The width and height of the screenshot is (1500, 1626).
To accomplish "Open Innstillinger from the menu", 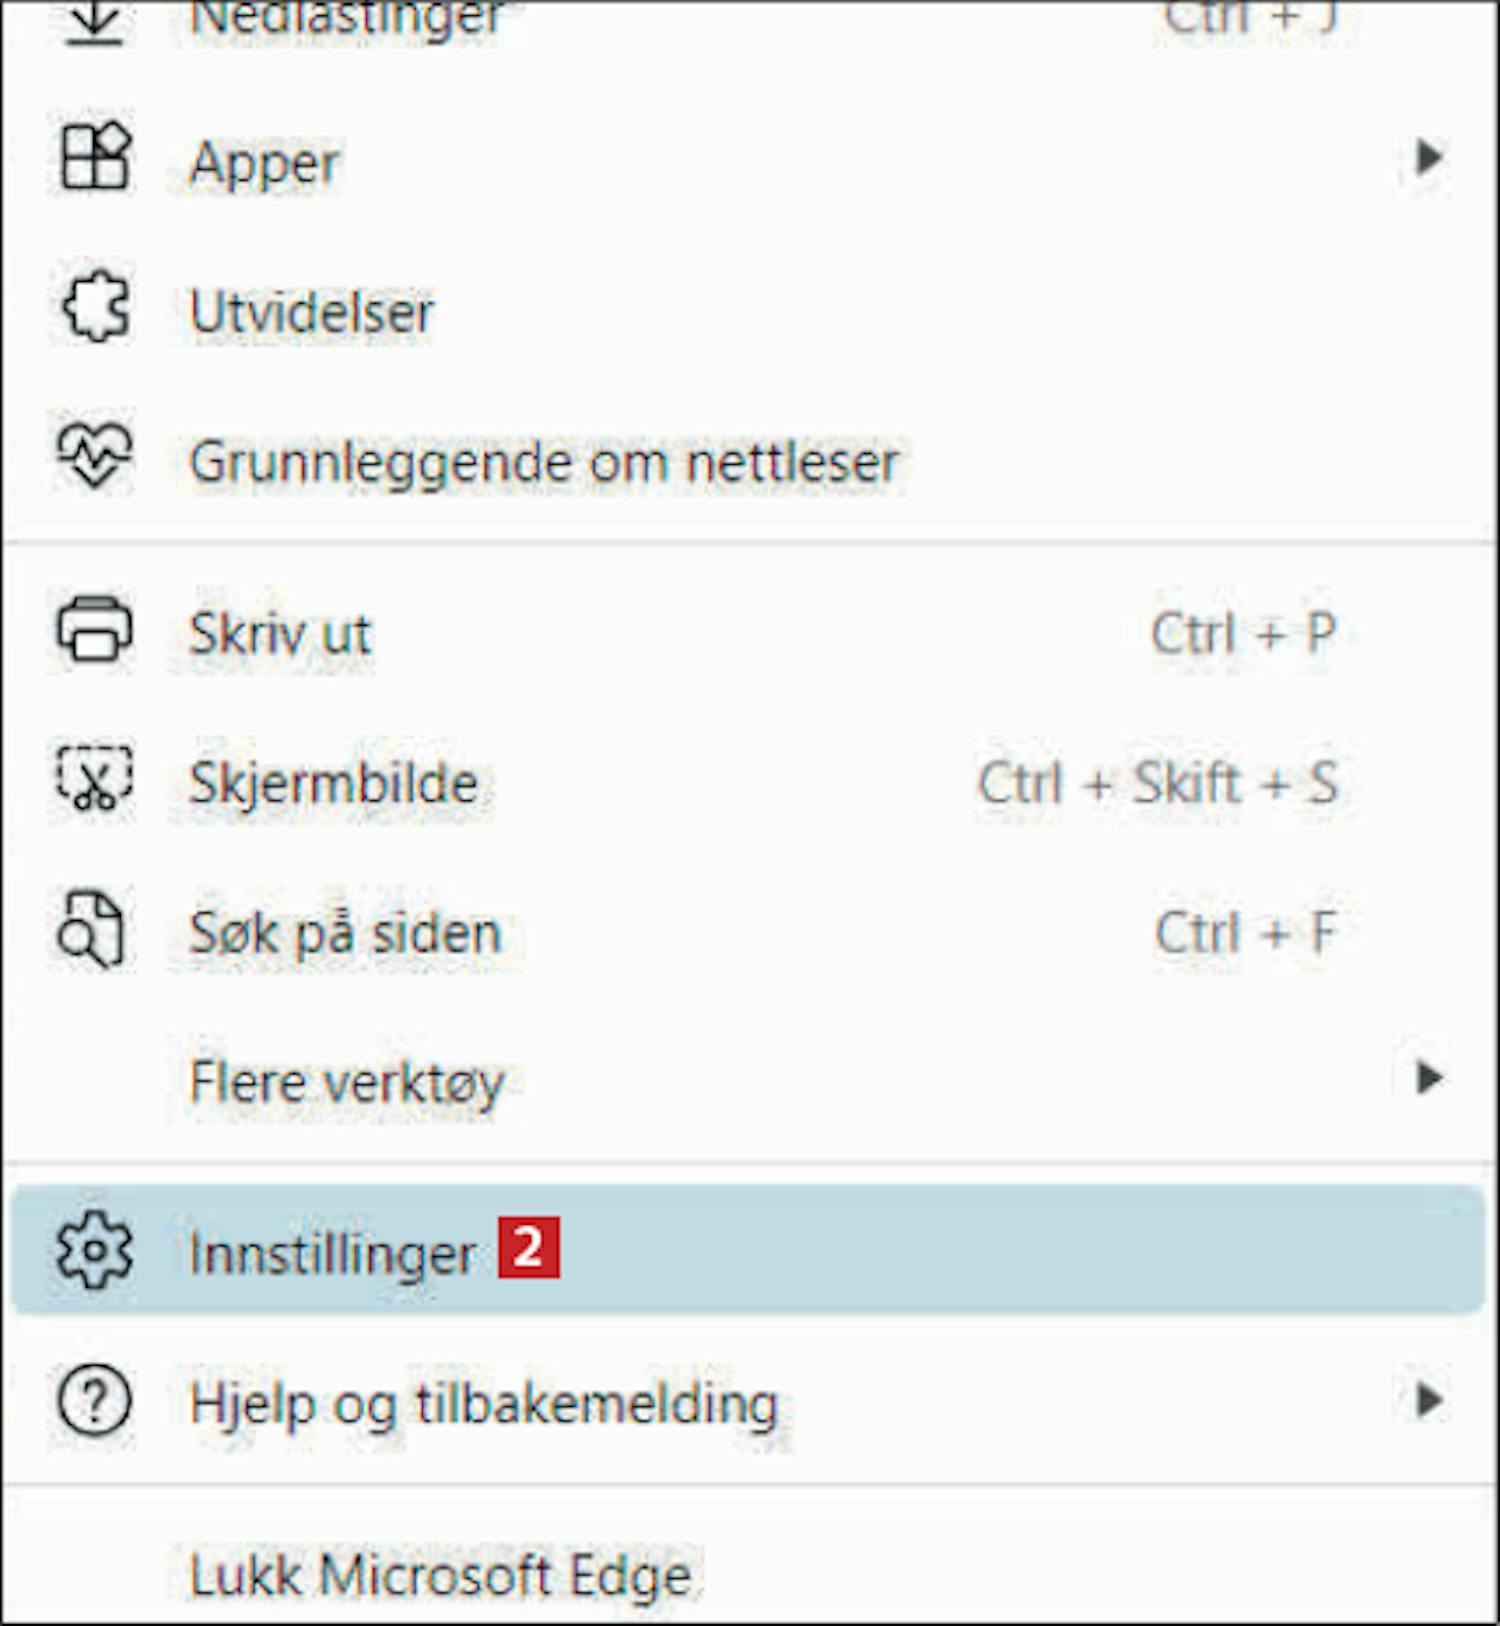I will point(749,1250).
